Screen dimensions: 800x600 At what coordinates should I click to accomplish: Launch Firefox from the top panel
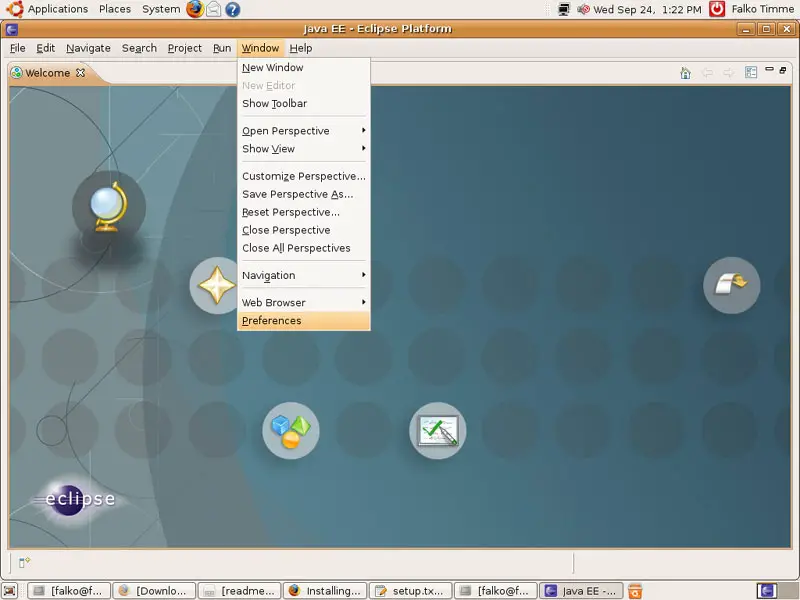pos(195,9)
